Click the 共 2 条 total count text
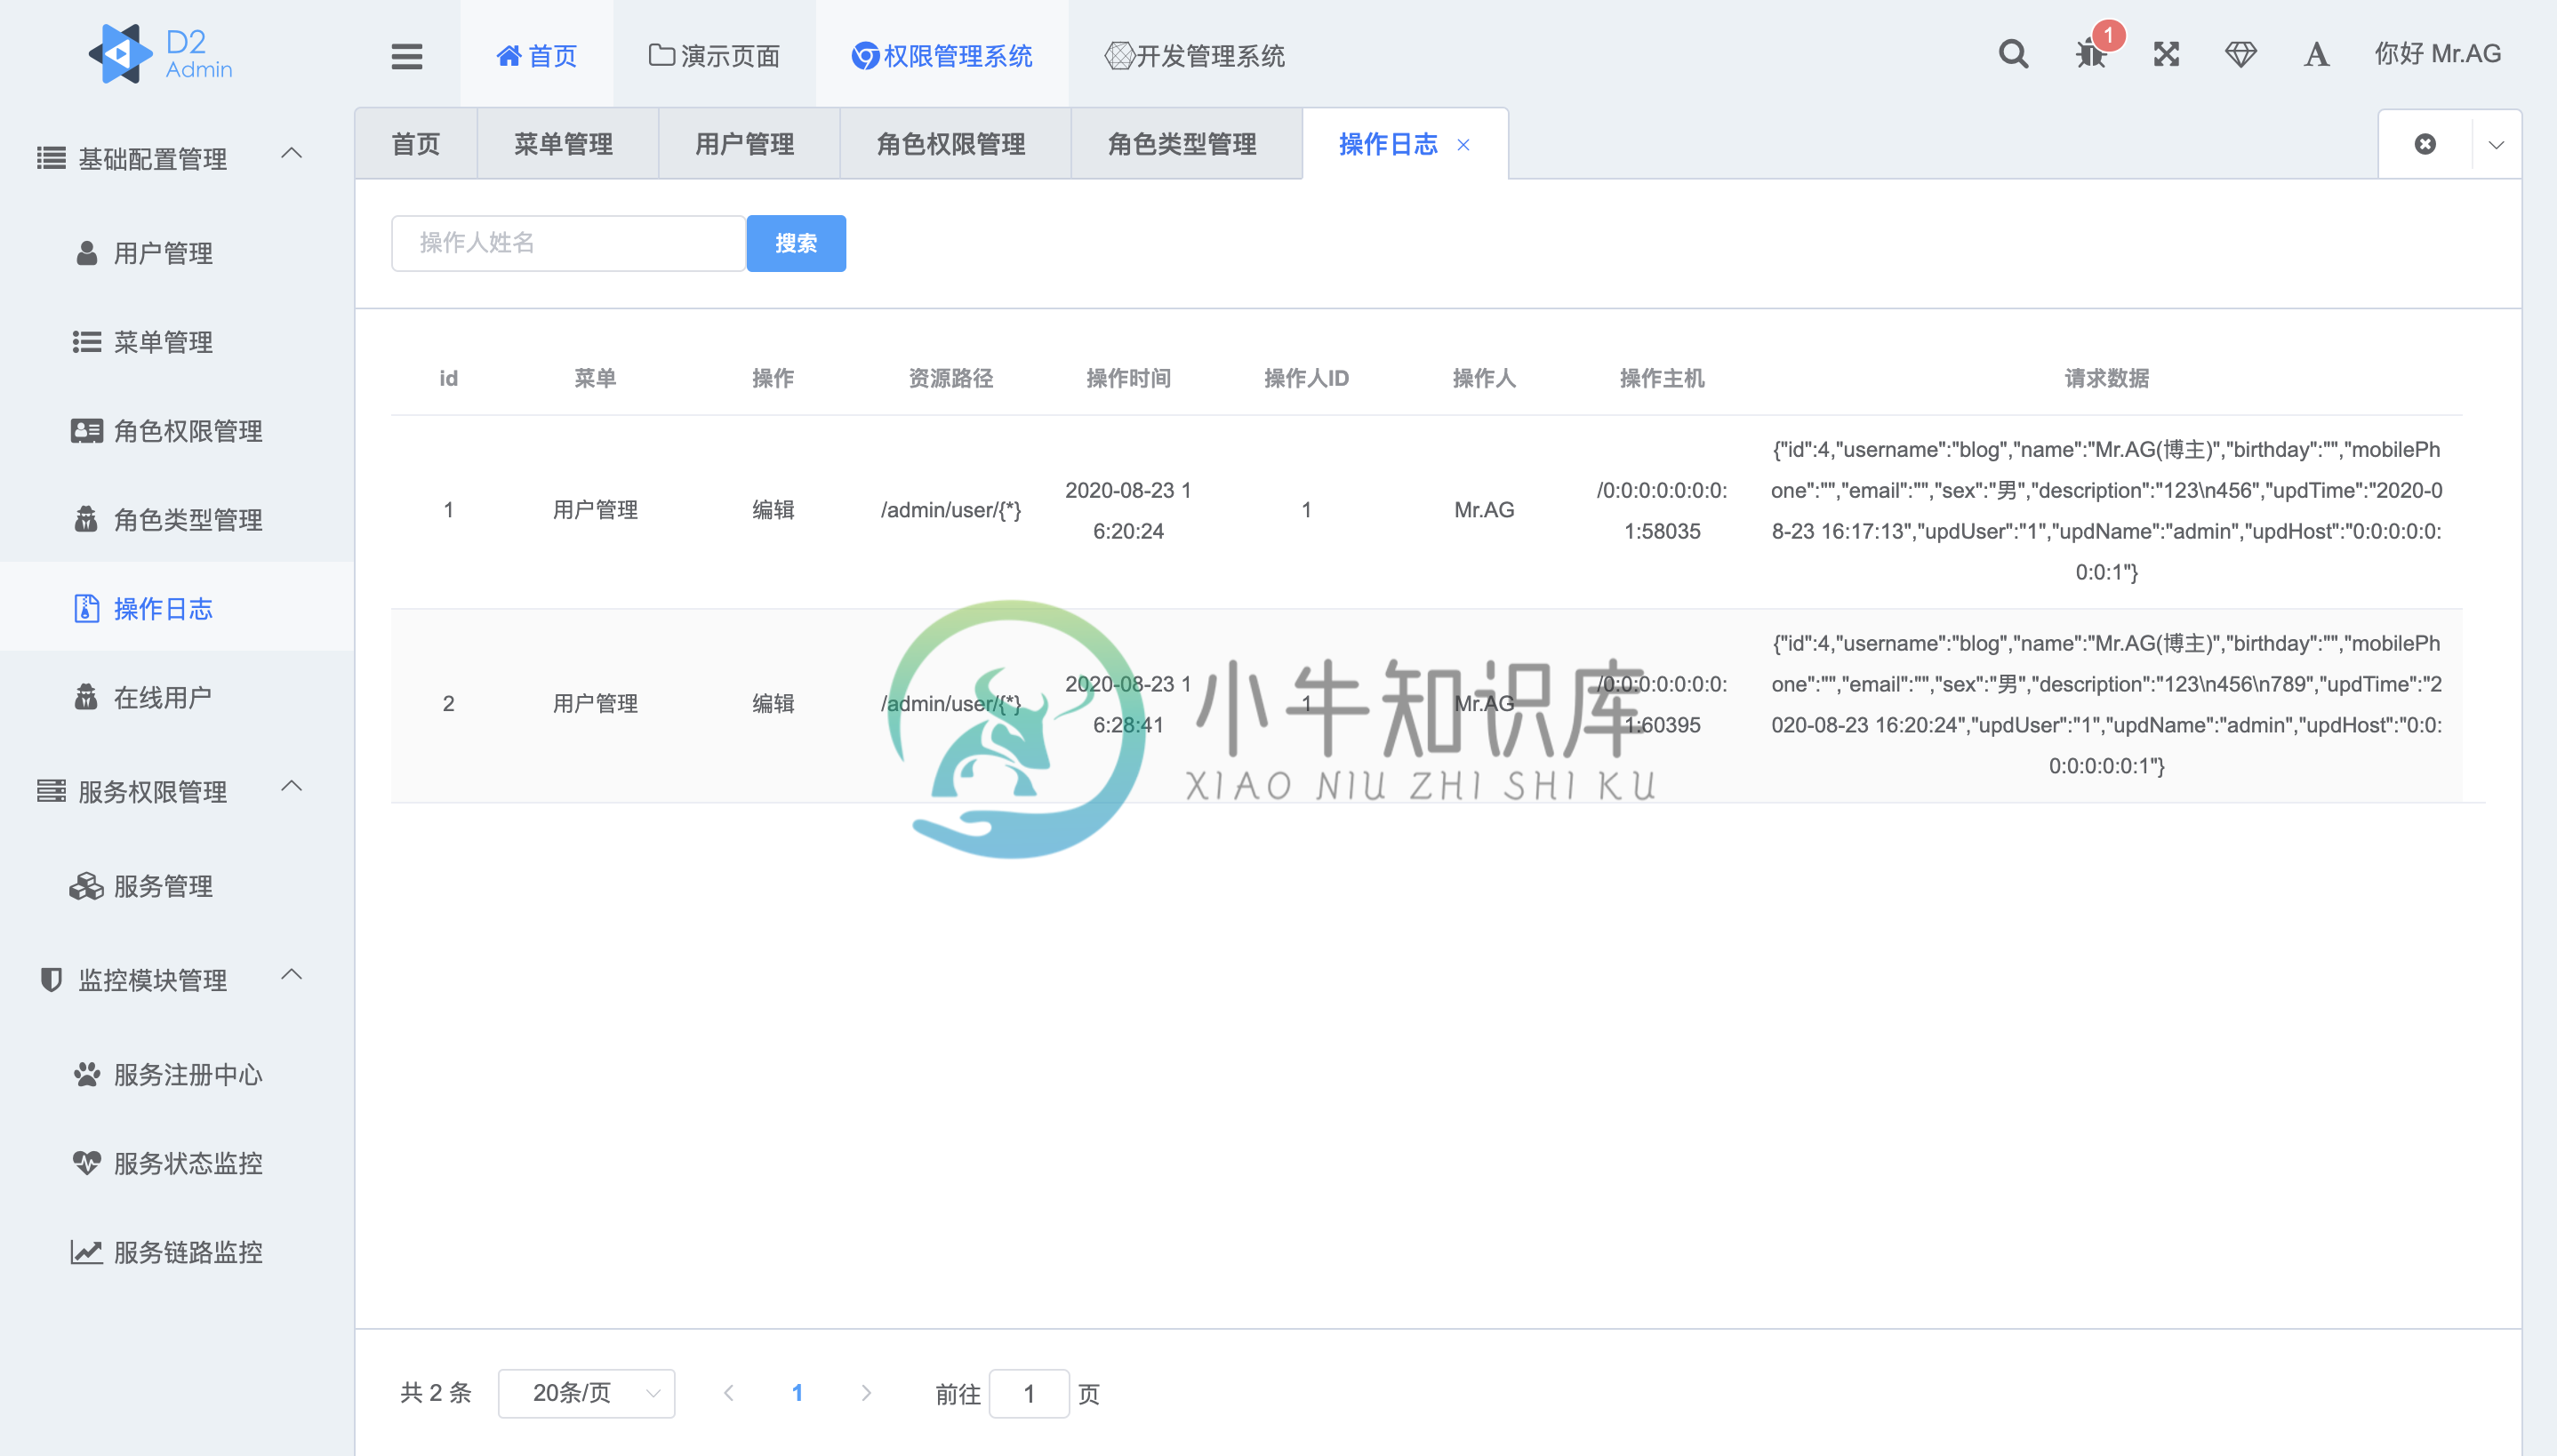This screenshot has width=2557, height=1456. 435,1393
